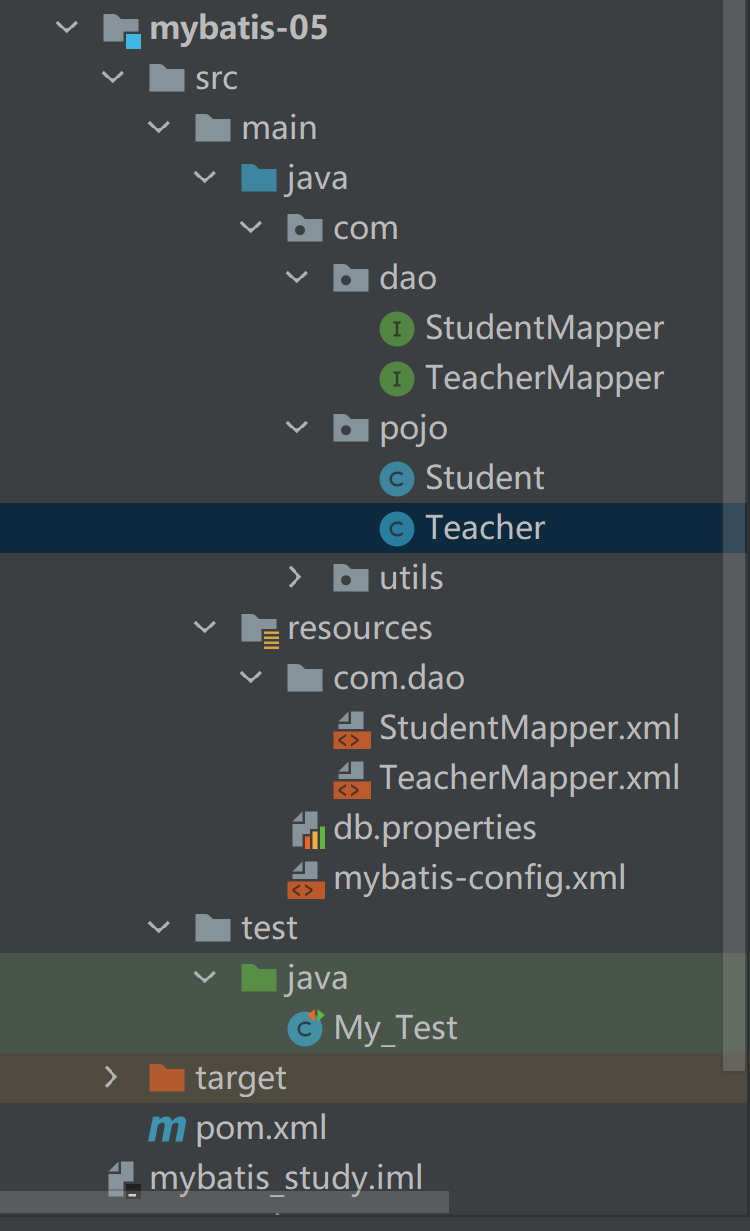Click the StudentMapper.xml file icon

pos(350,728)
